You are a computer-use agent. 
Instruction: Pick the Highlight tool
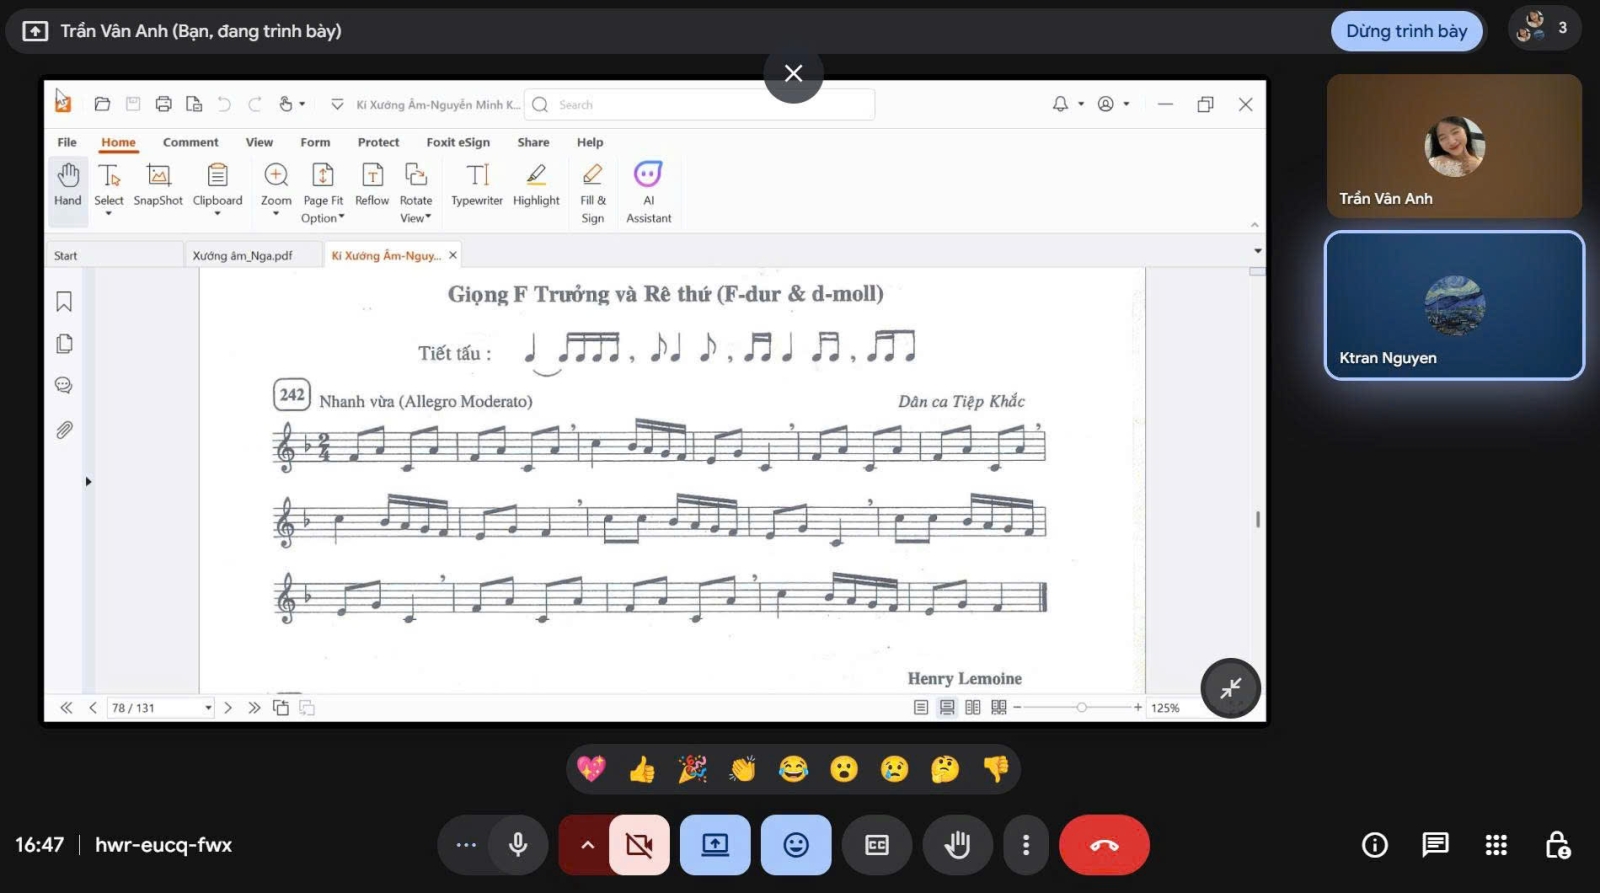[x=536, y=184]
